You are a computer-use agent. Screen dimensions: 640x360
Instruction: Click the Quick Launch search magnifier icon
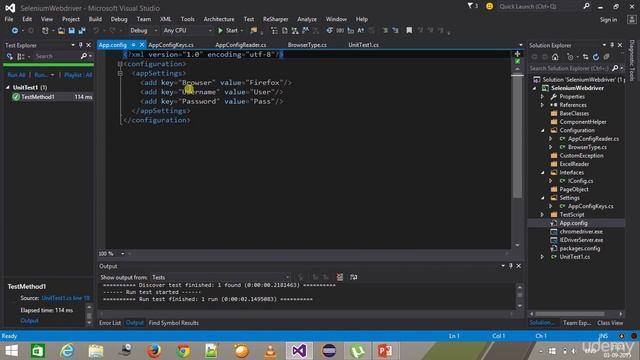tap(586, 6)
